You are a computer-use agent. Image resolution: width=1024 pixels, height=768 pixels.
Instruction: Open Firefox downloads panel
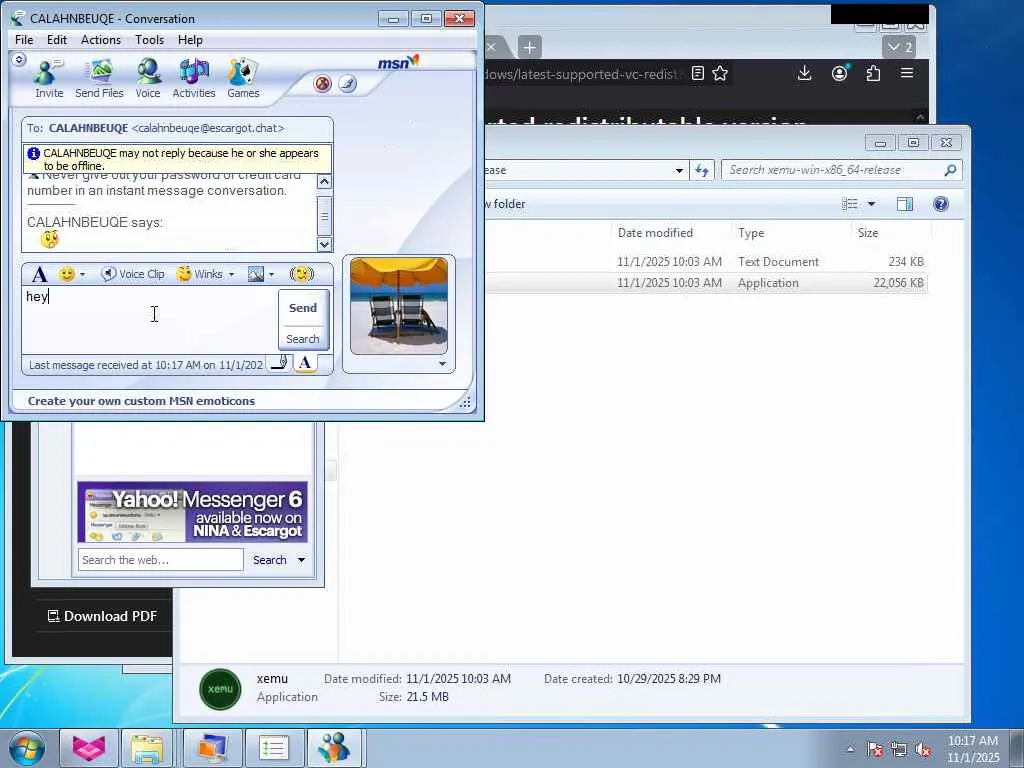point(805,73)
